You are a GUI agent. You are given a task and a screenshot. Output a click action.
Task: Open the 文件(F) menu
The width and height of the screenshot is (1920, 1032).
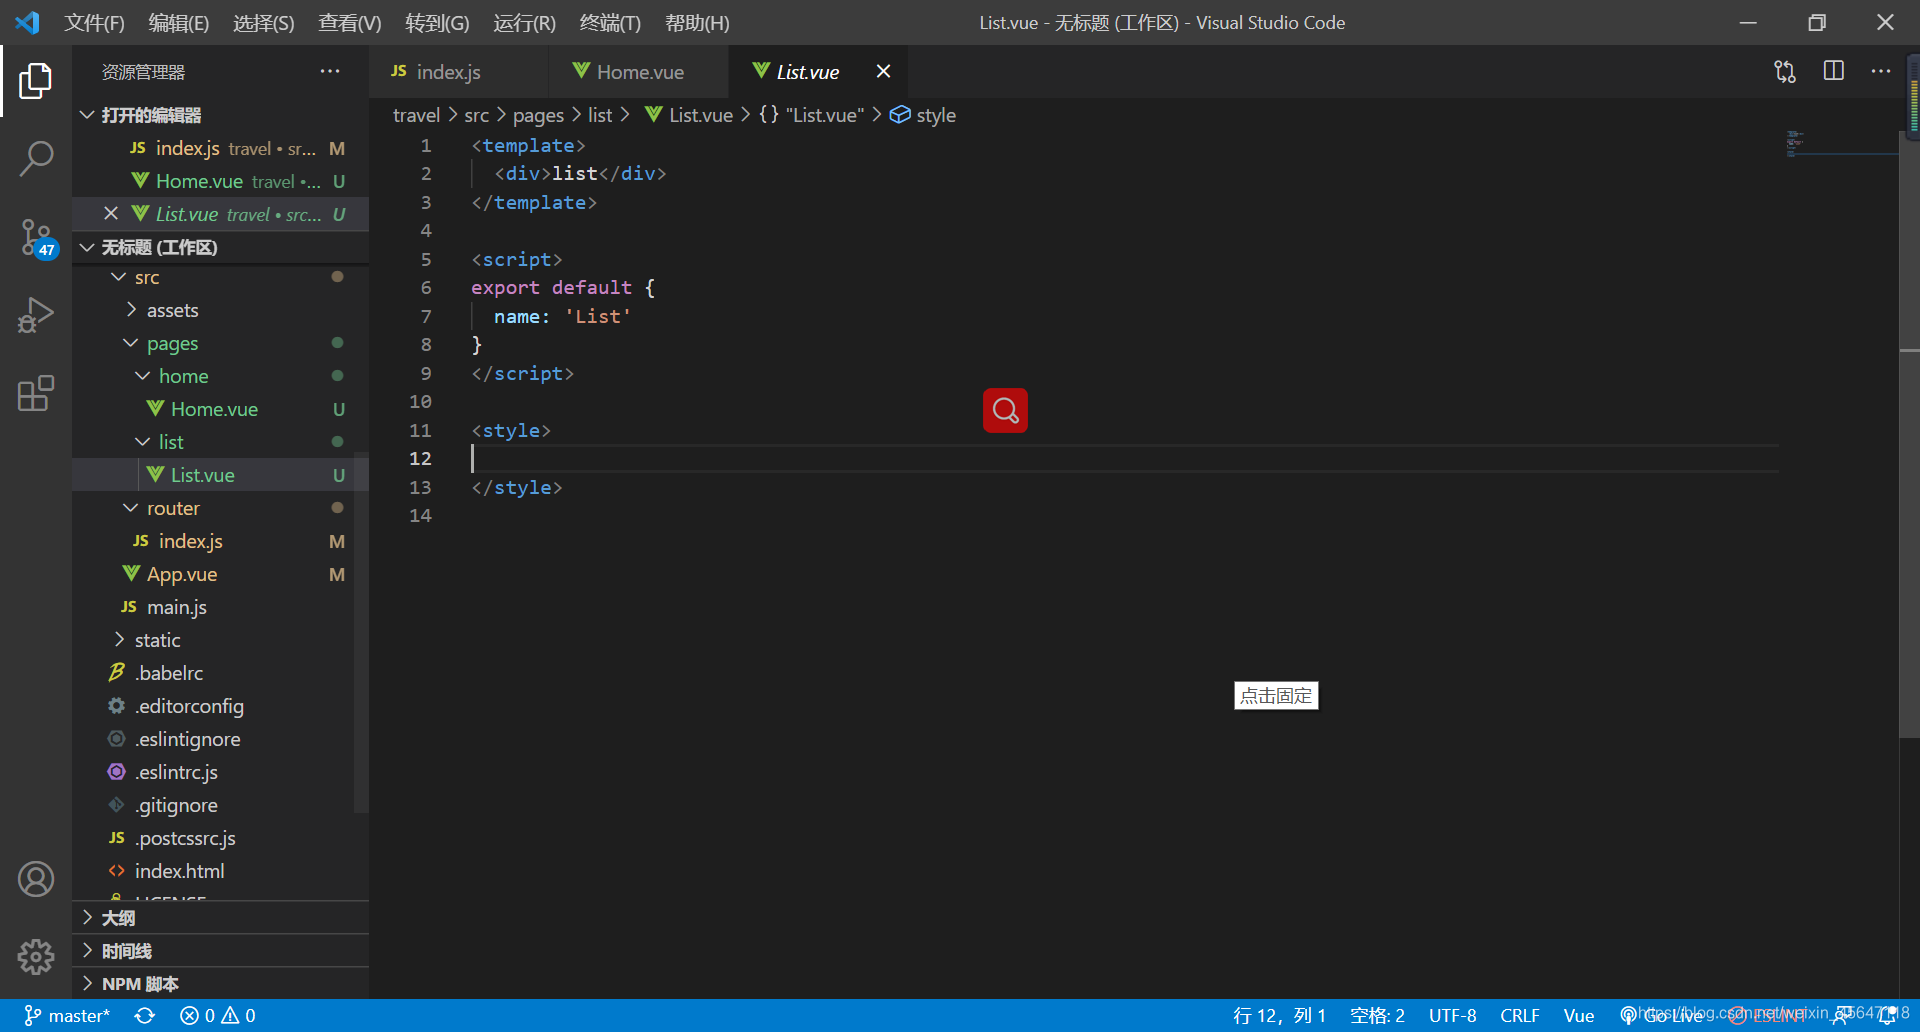94,22
